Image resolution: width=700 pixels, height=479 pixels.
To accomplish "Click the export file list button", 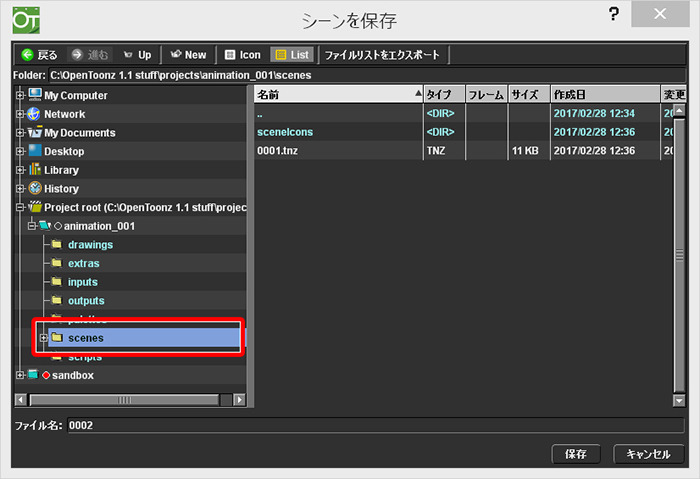I will click(x=382, y=55).
